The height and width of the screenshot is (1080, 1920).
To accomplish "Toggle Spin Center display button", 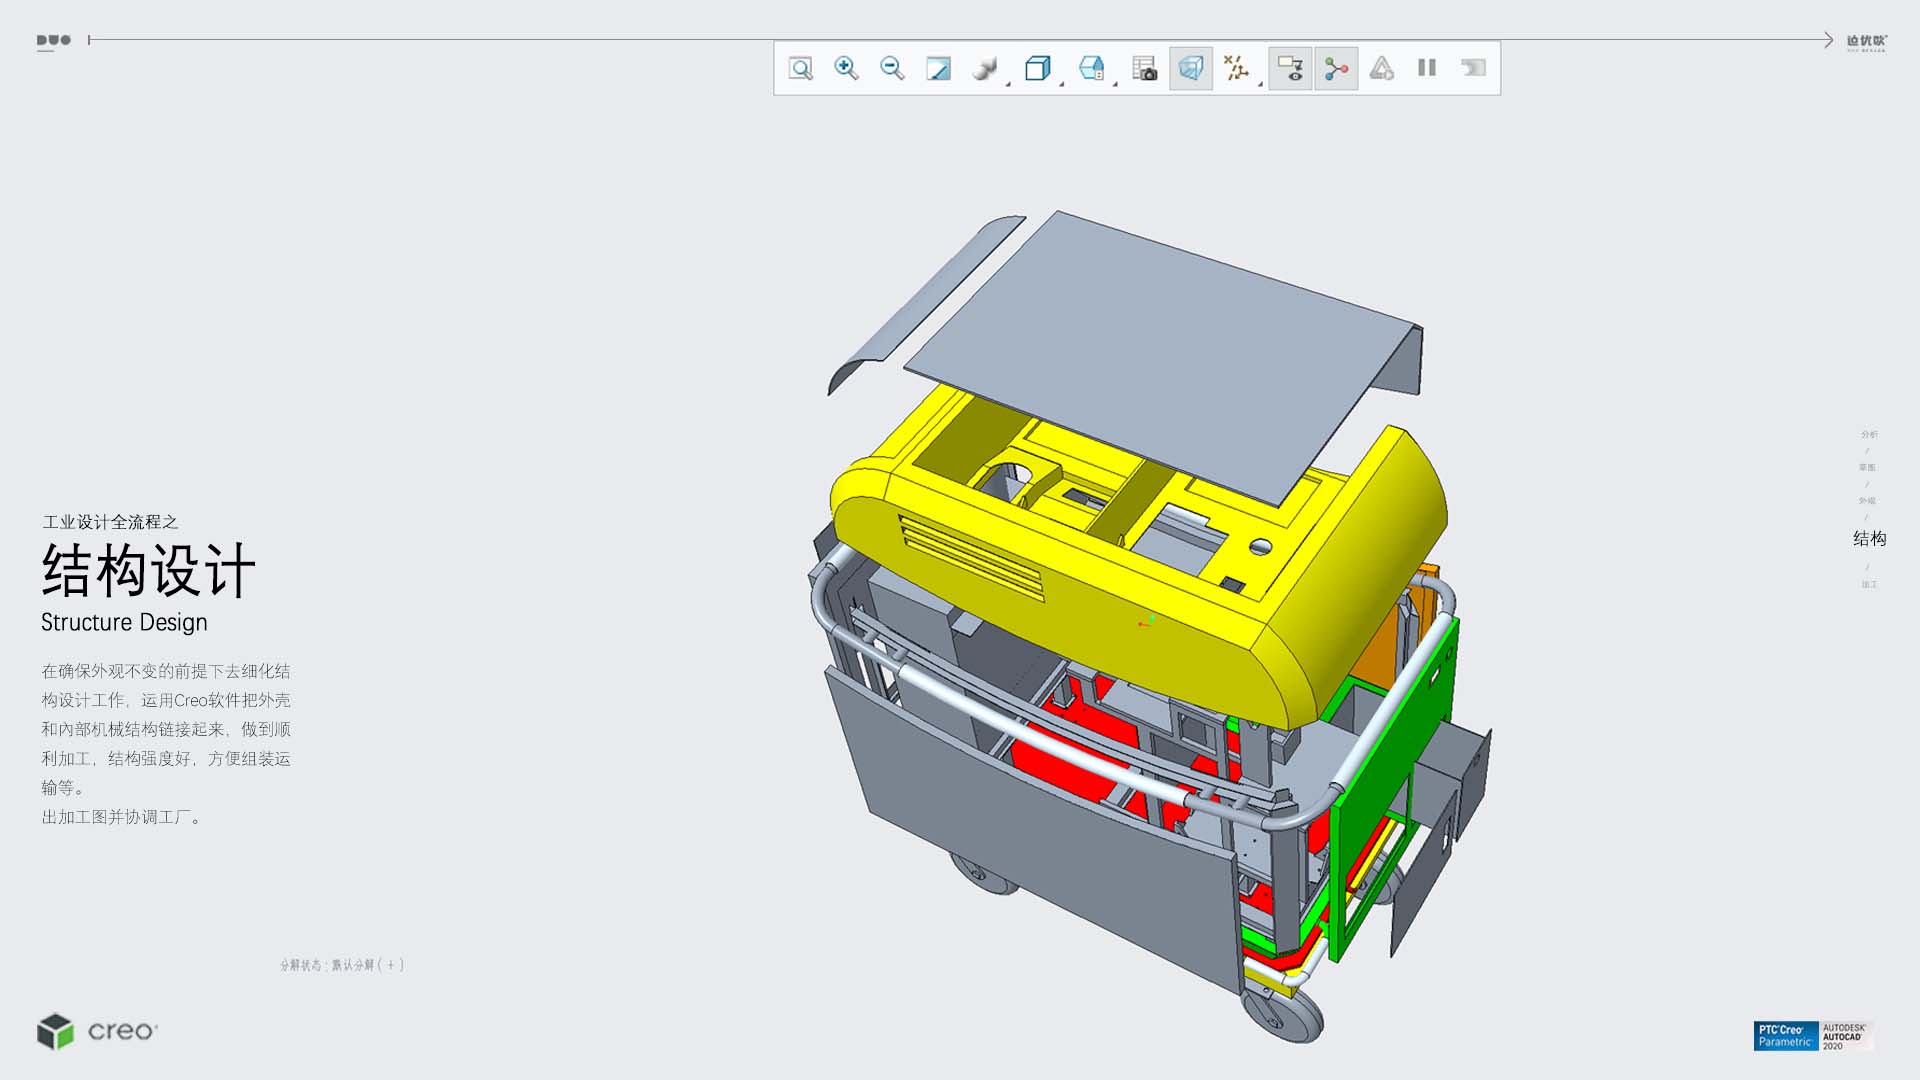I will pos(1336,68).
